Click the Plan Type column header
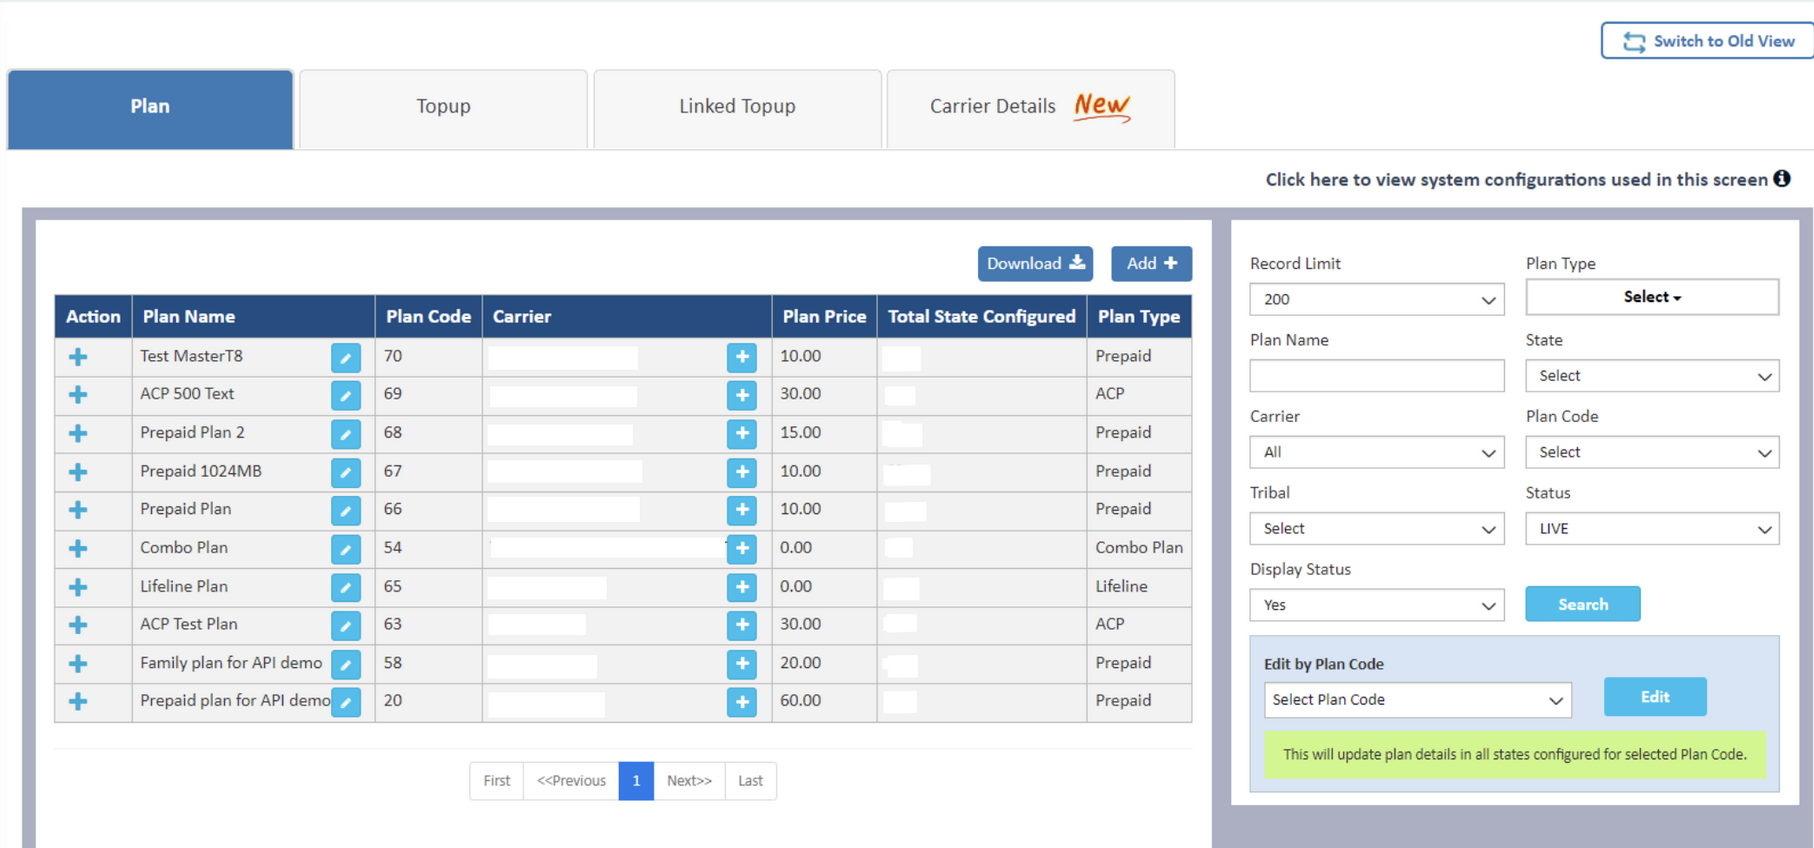The width and height of the screenshot is (1814, 848). coord(1139,317)
